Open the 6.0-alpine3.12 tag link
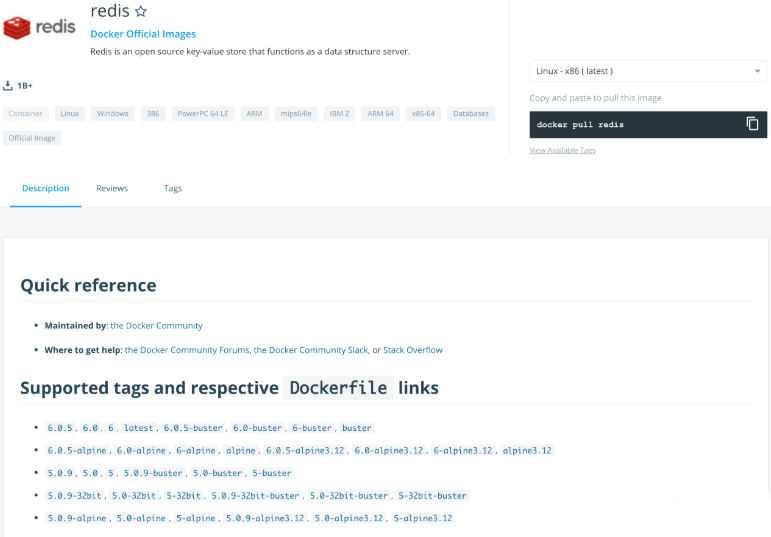771x537 pixels. (x=389, y=450)
